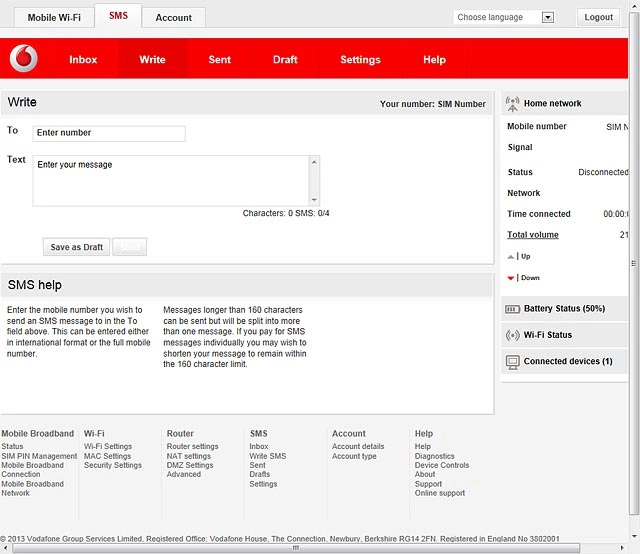
Task: Expand the Connected devices (1) panel
Action: point(564,362)
